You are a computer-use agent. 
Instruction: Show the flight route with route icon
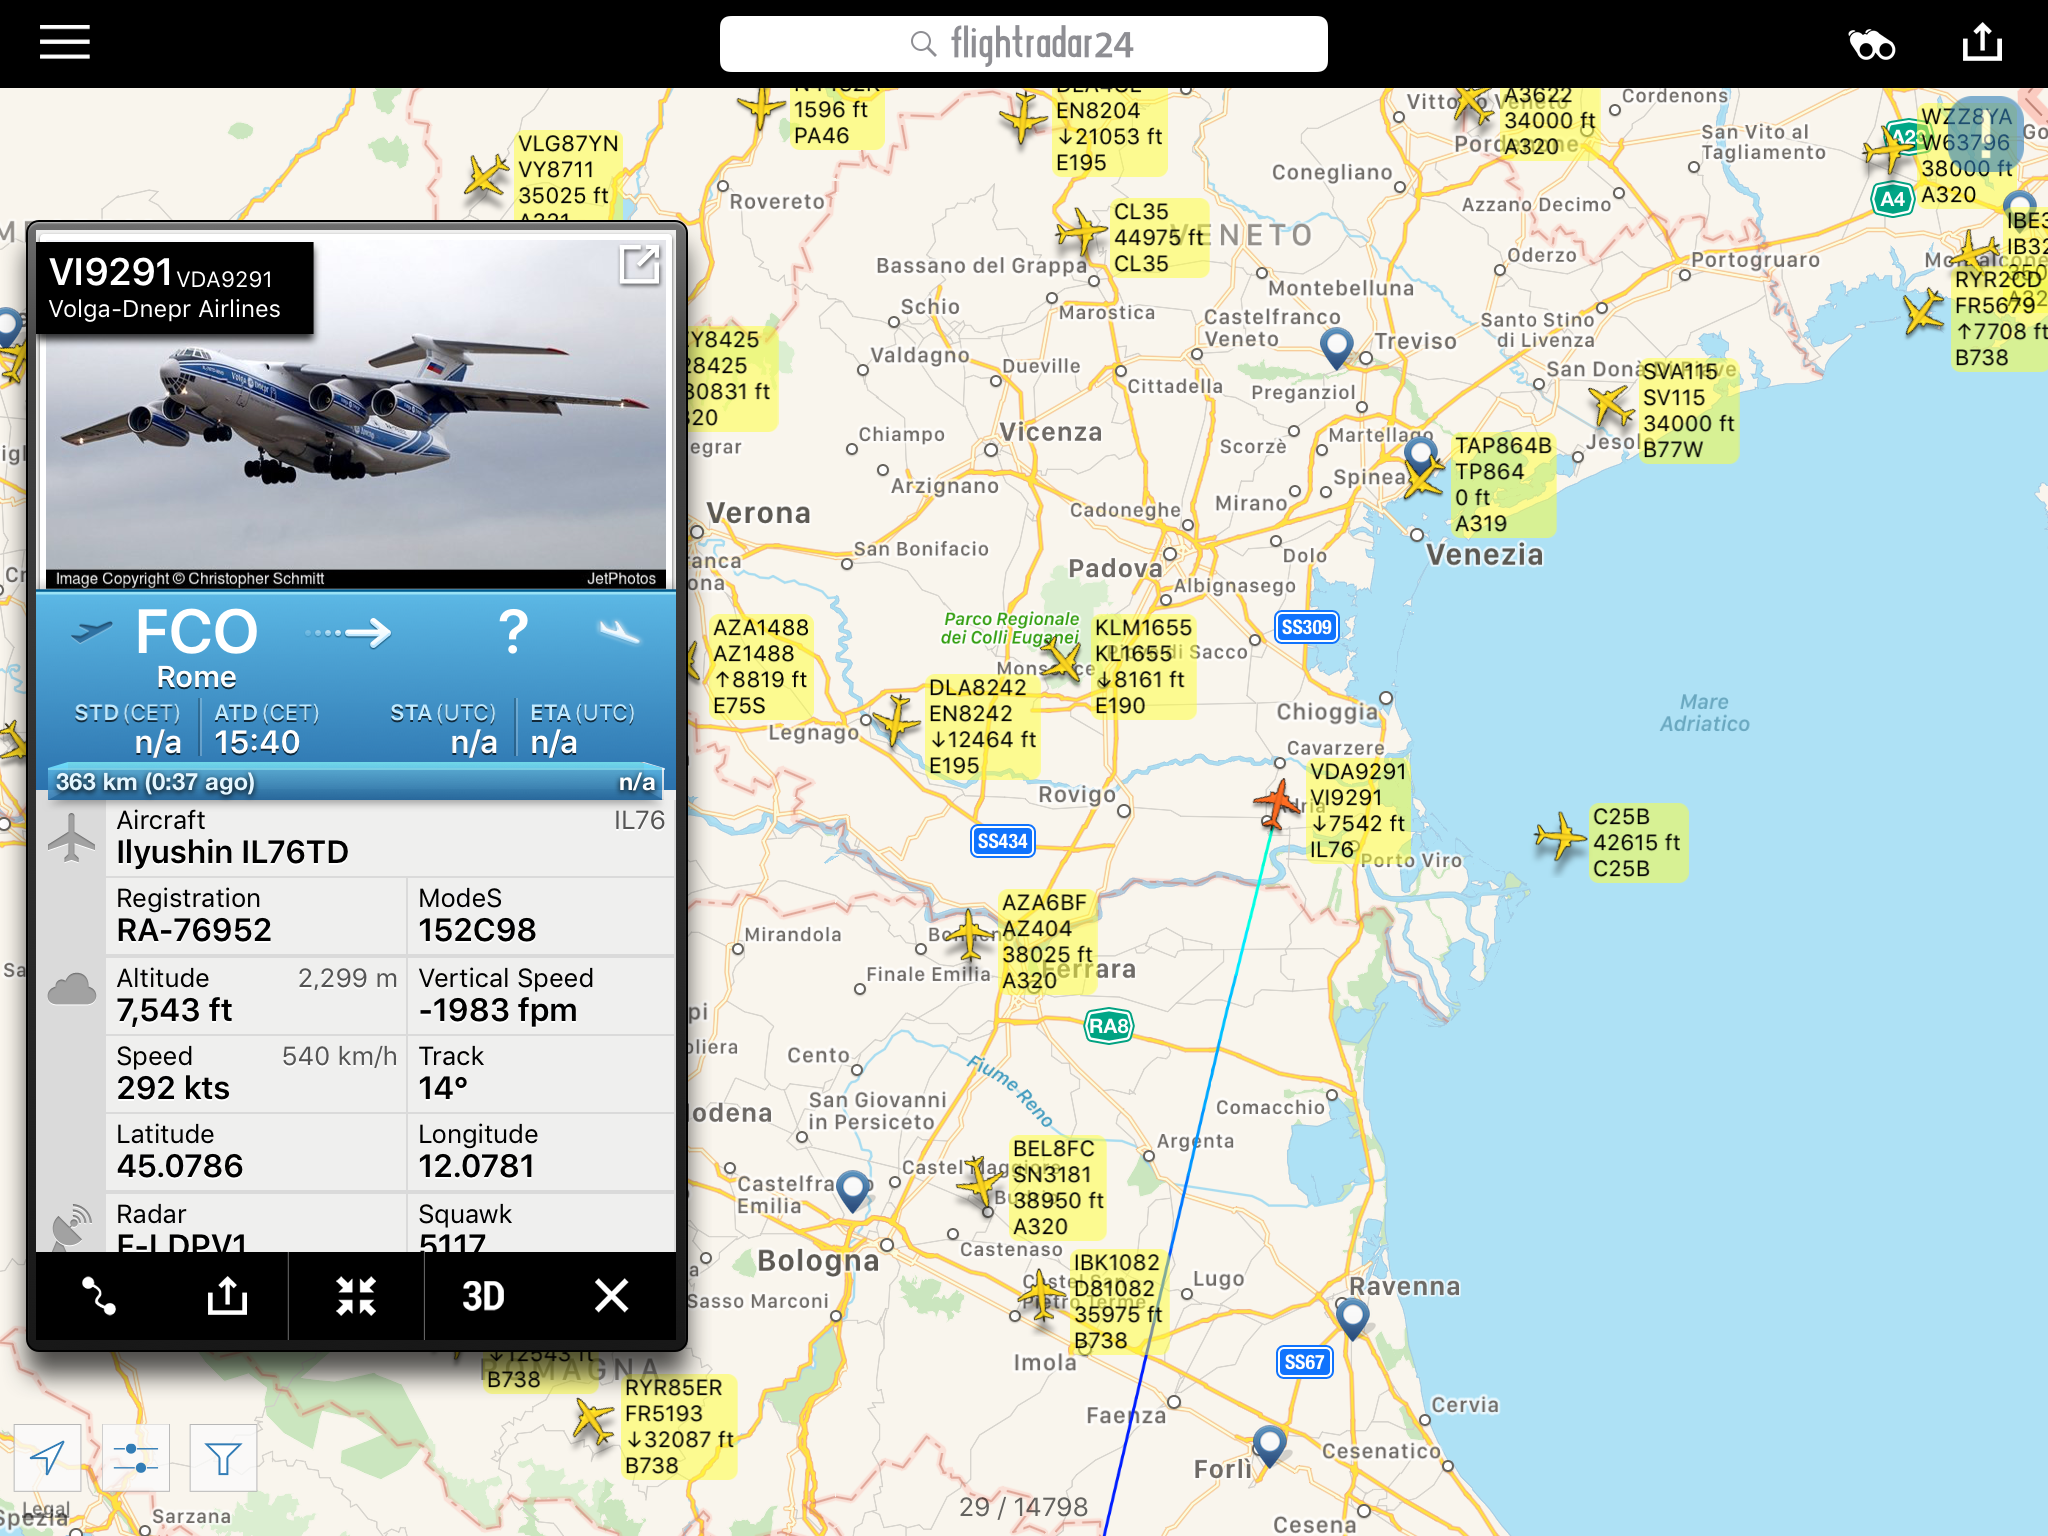[98, 1296]
